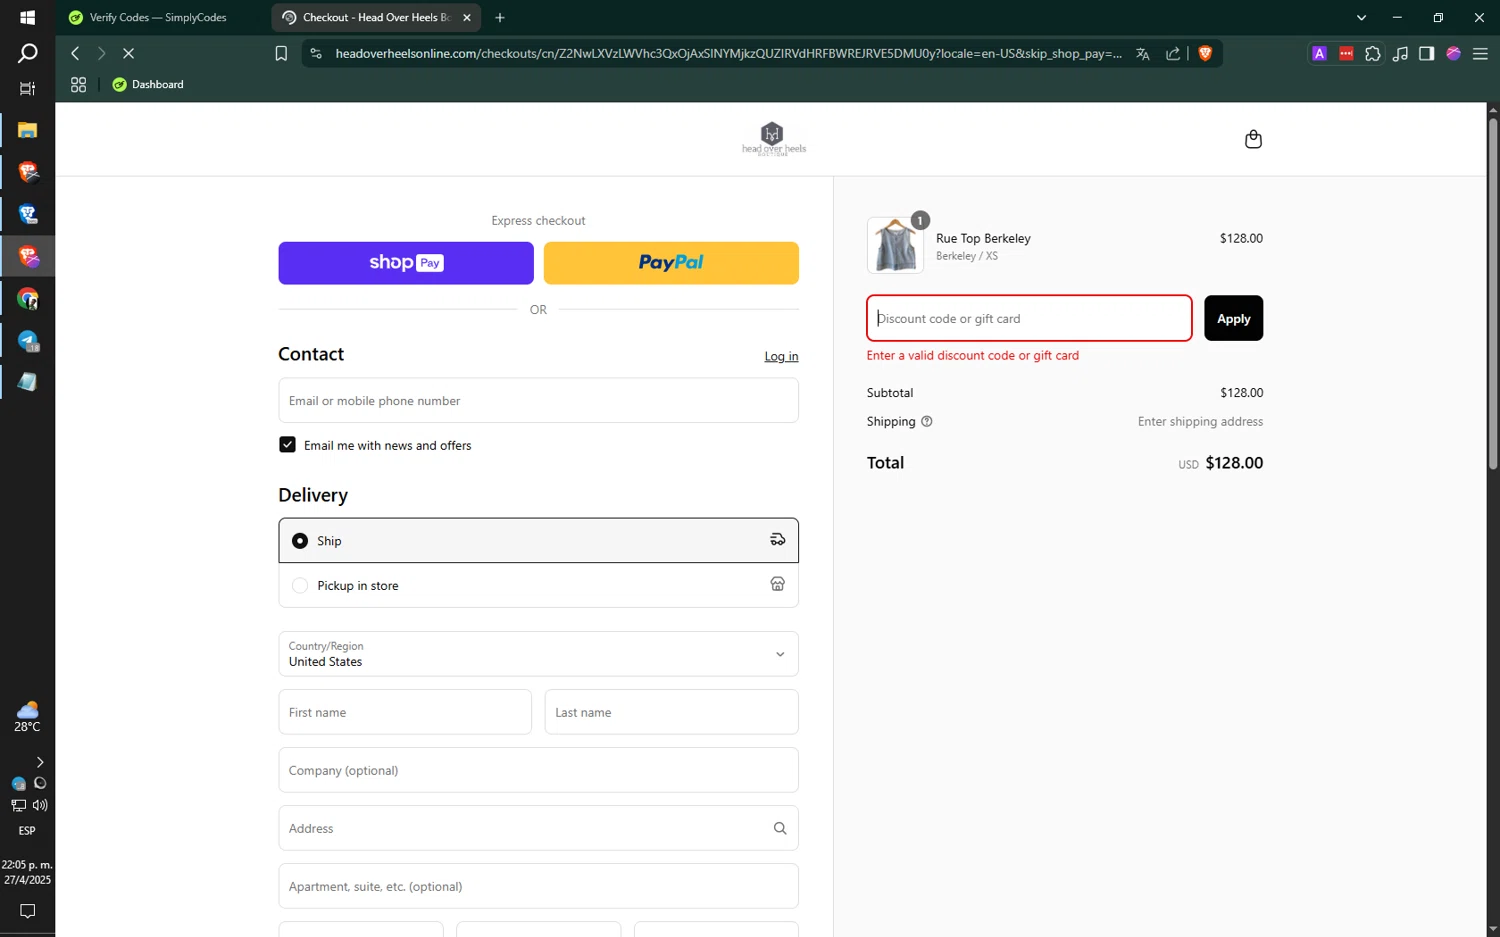Screen dimensions: 1500x937
Task: Open Windows Start menu
Action: click(x=27, y=18)
